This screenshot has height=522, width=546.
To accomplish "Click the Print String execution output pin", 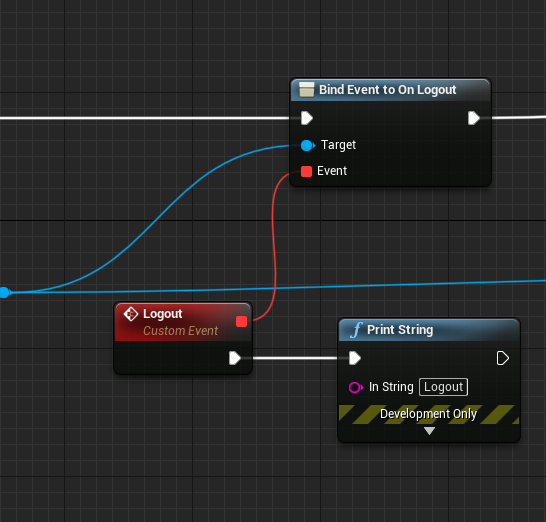I will (502, 358).
